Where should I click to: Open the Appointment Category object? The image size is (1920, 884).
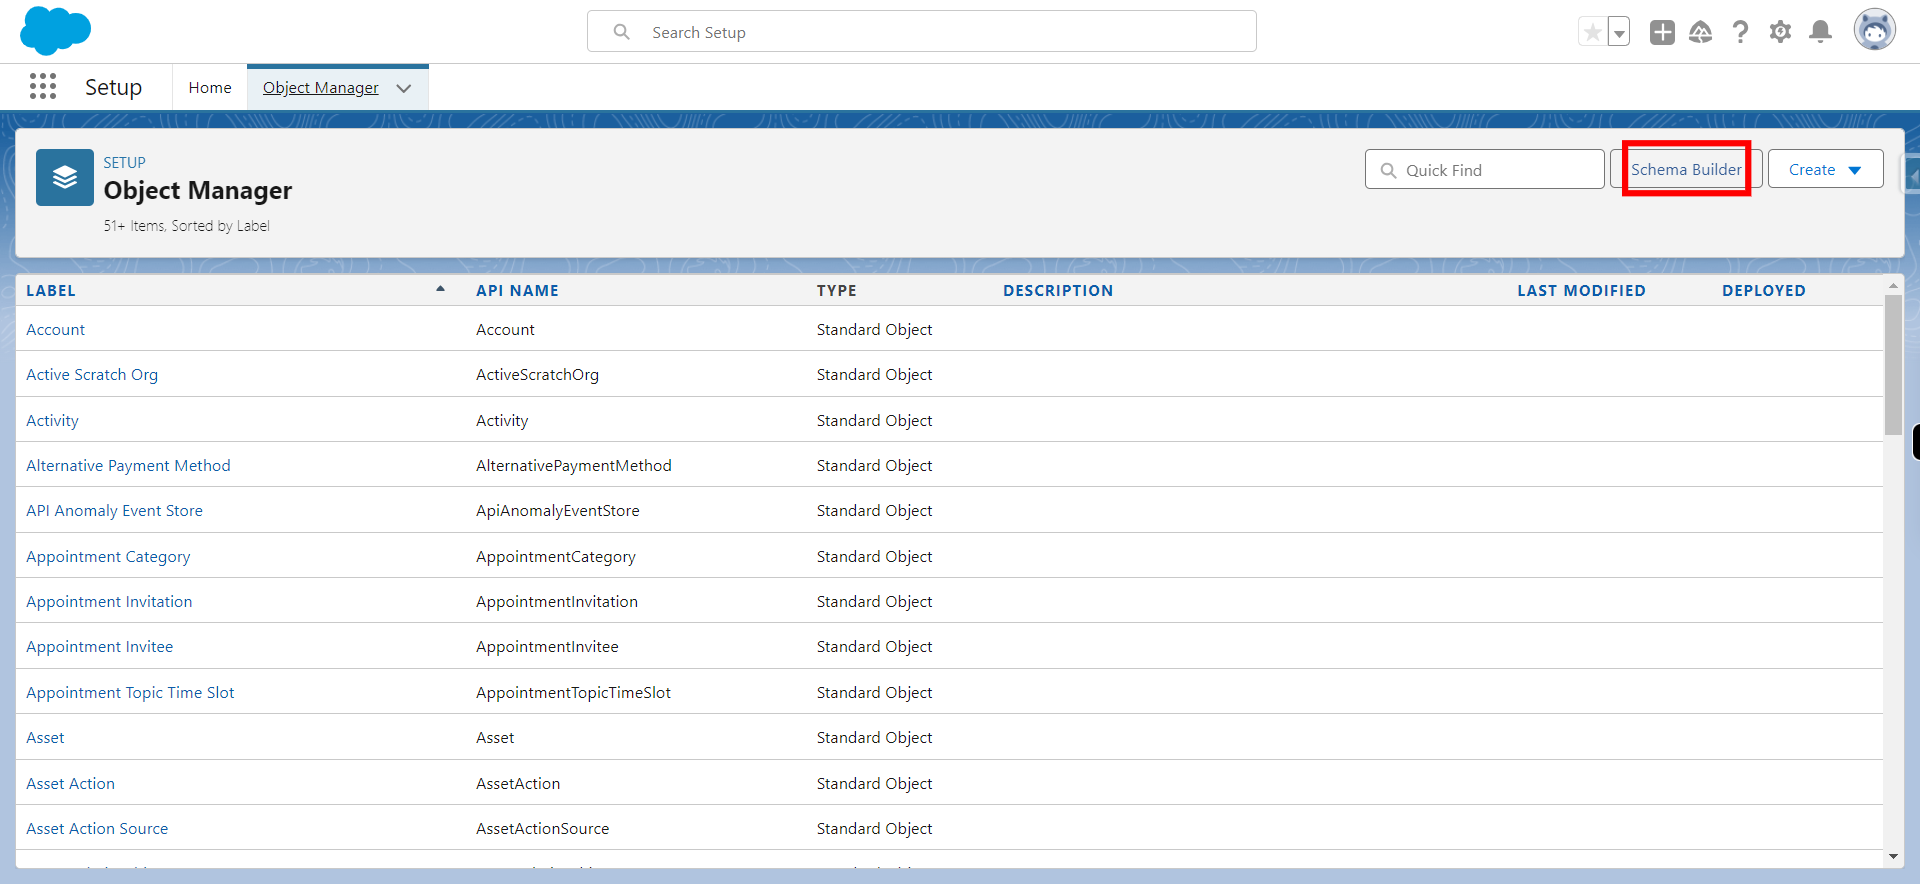tap(108, 557)
